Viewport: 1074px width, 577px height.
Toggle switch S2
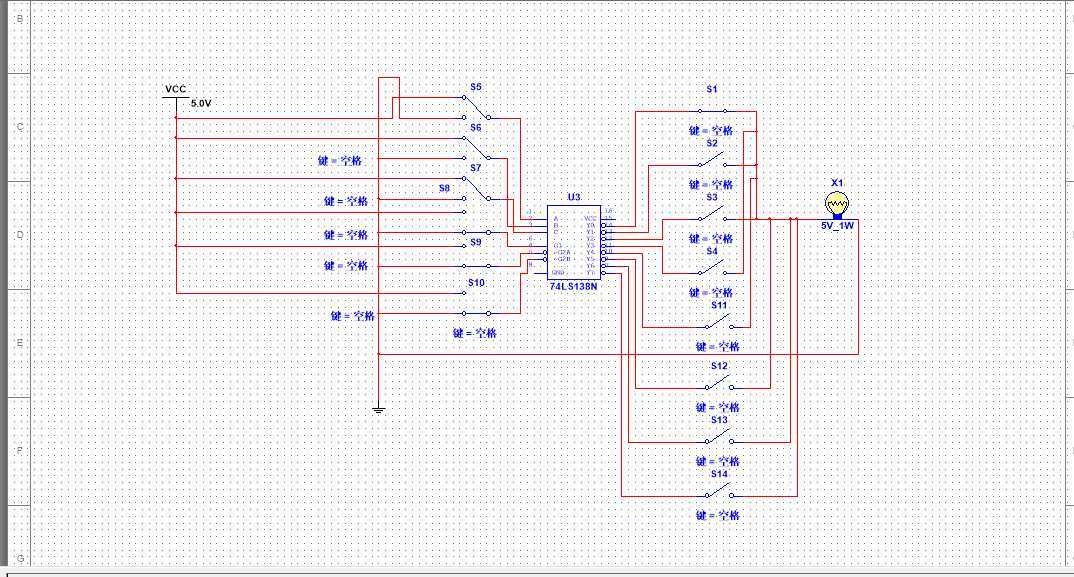[712, 162]
